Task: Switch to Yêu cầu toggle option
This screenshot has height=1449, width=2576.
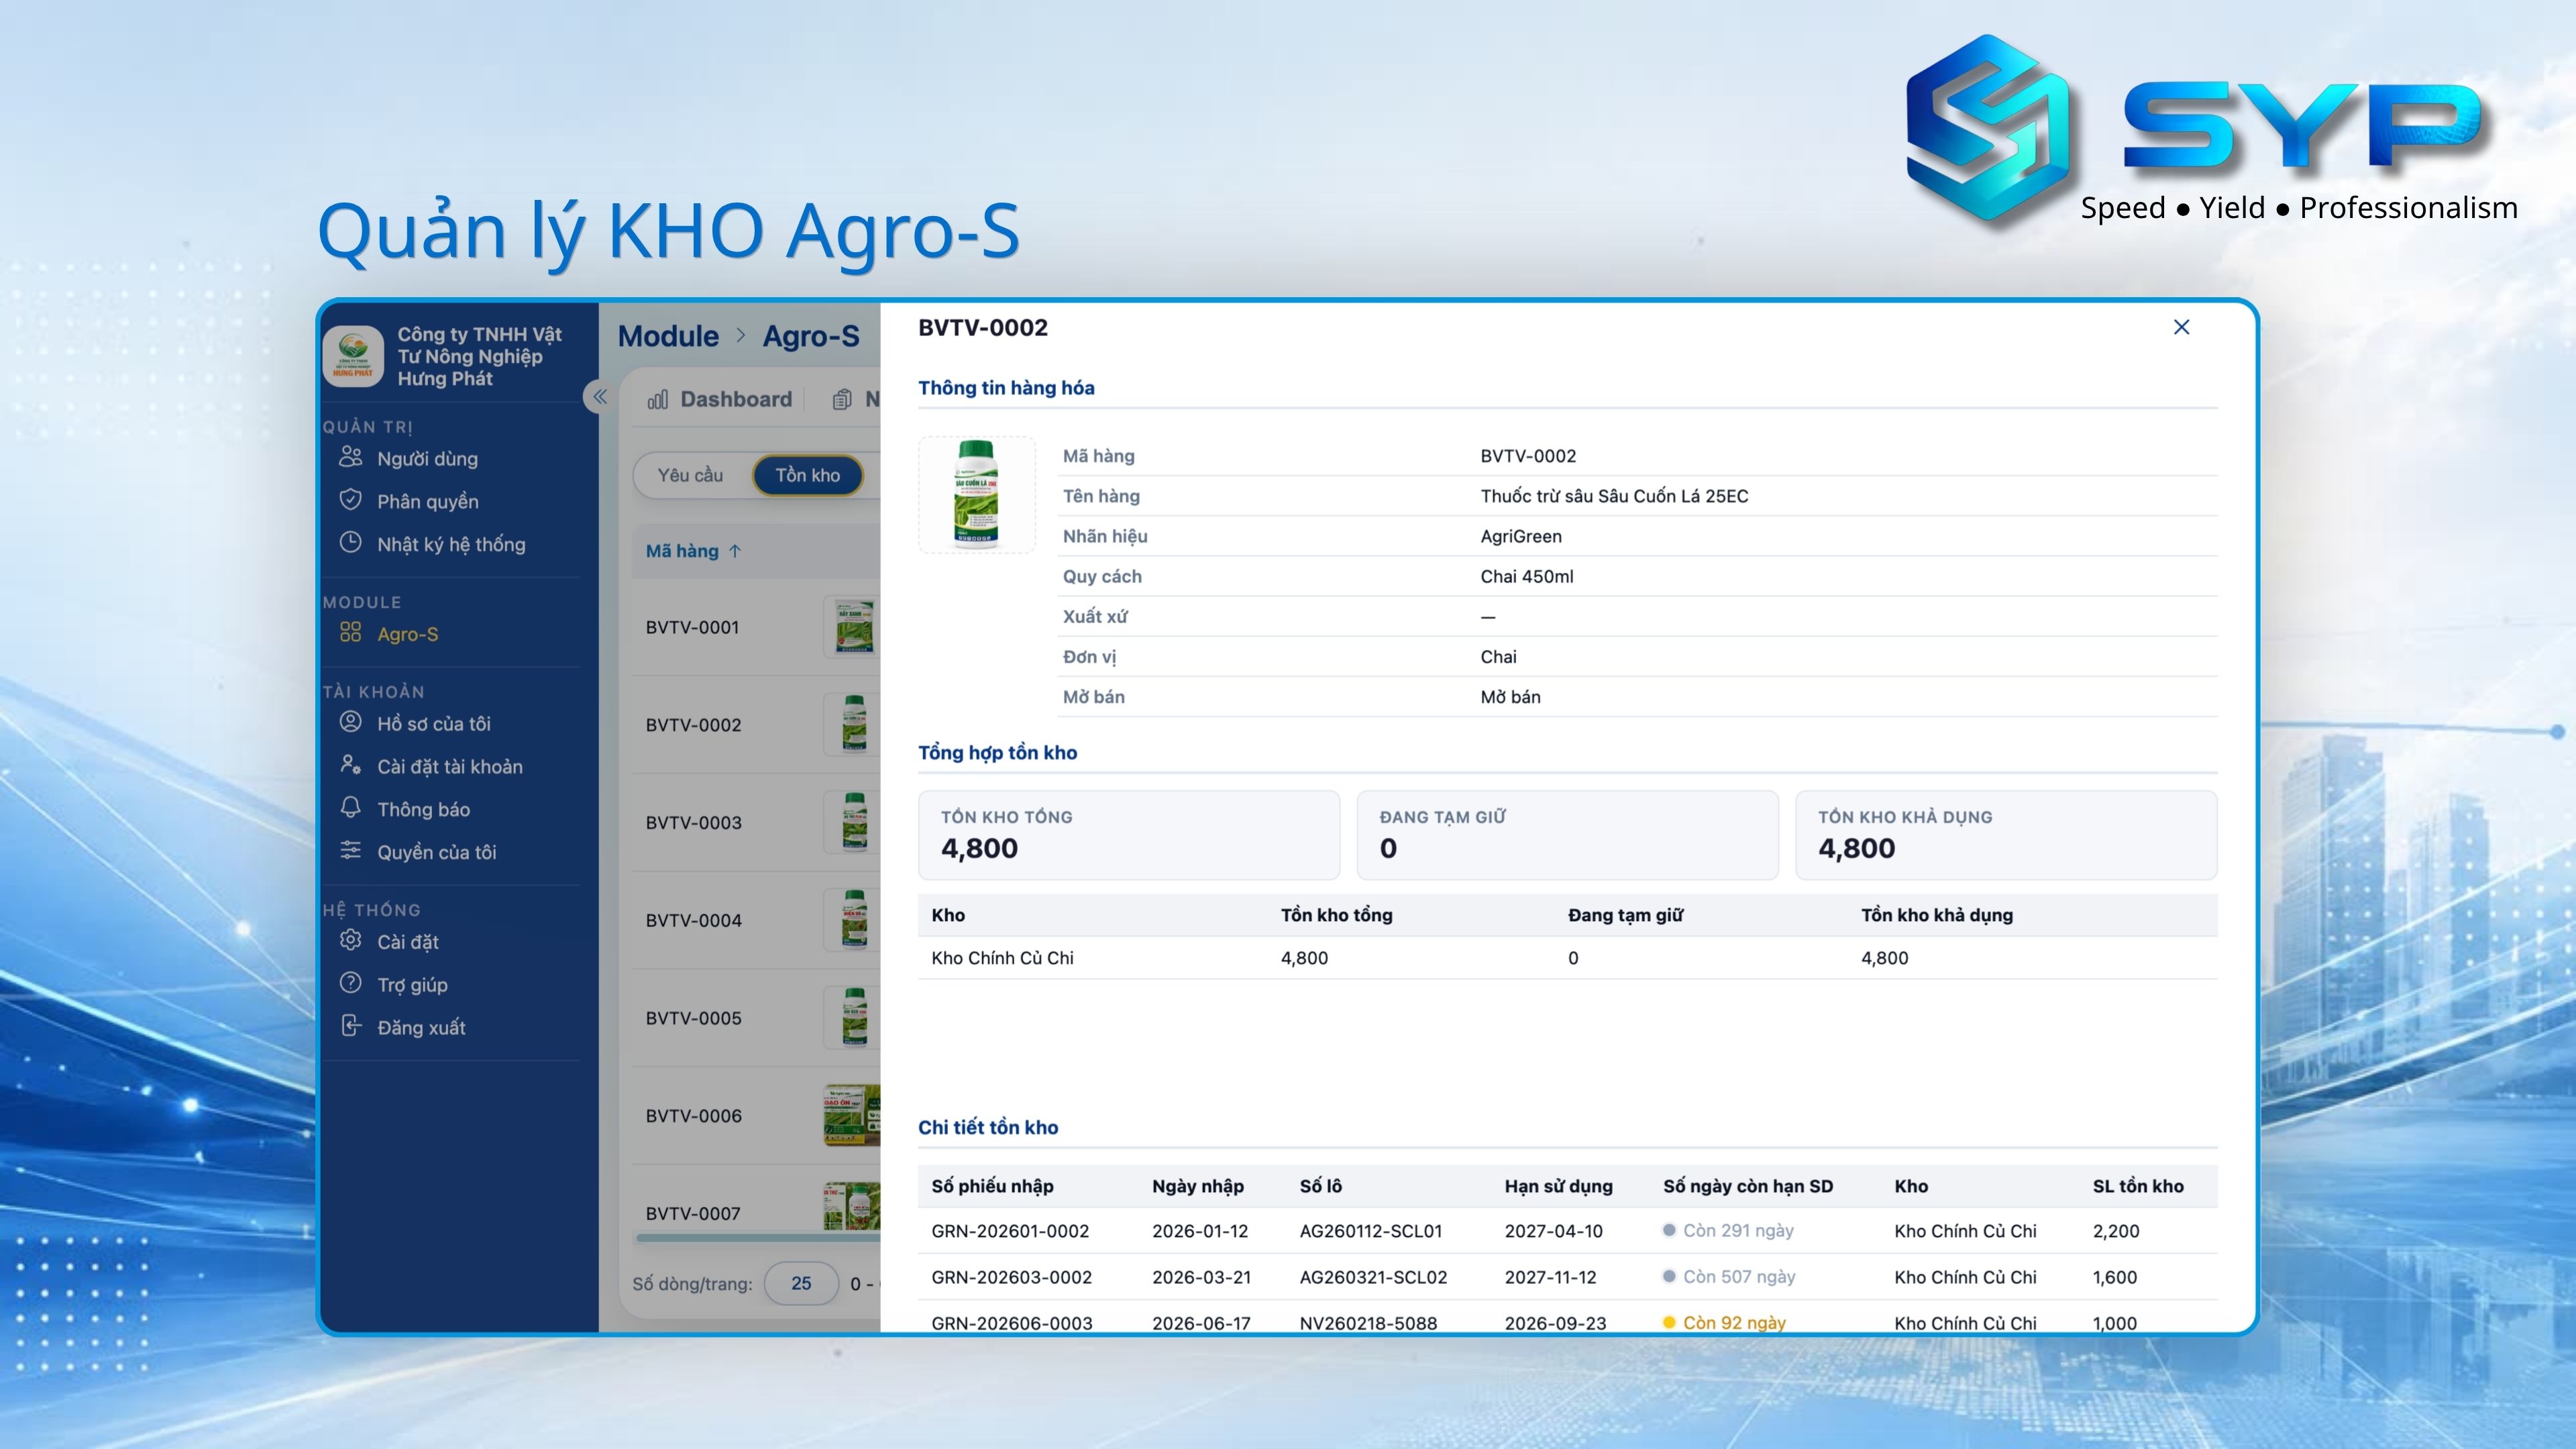Action: tap(690, 475)
